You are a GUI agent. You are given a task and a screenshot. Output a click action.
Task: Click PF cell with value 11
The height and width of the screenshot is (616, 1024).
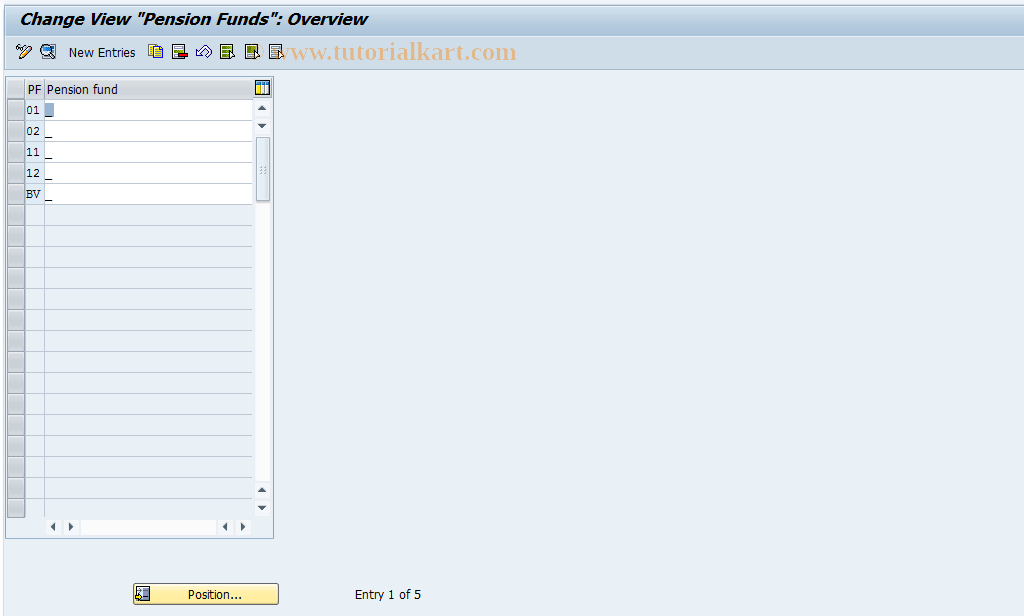35,152
